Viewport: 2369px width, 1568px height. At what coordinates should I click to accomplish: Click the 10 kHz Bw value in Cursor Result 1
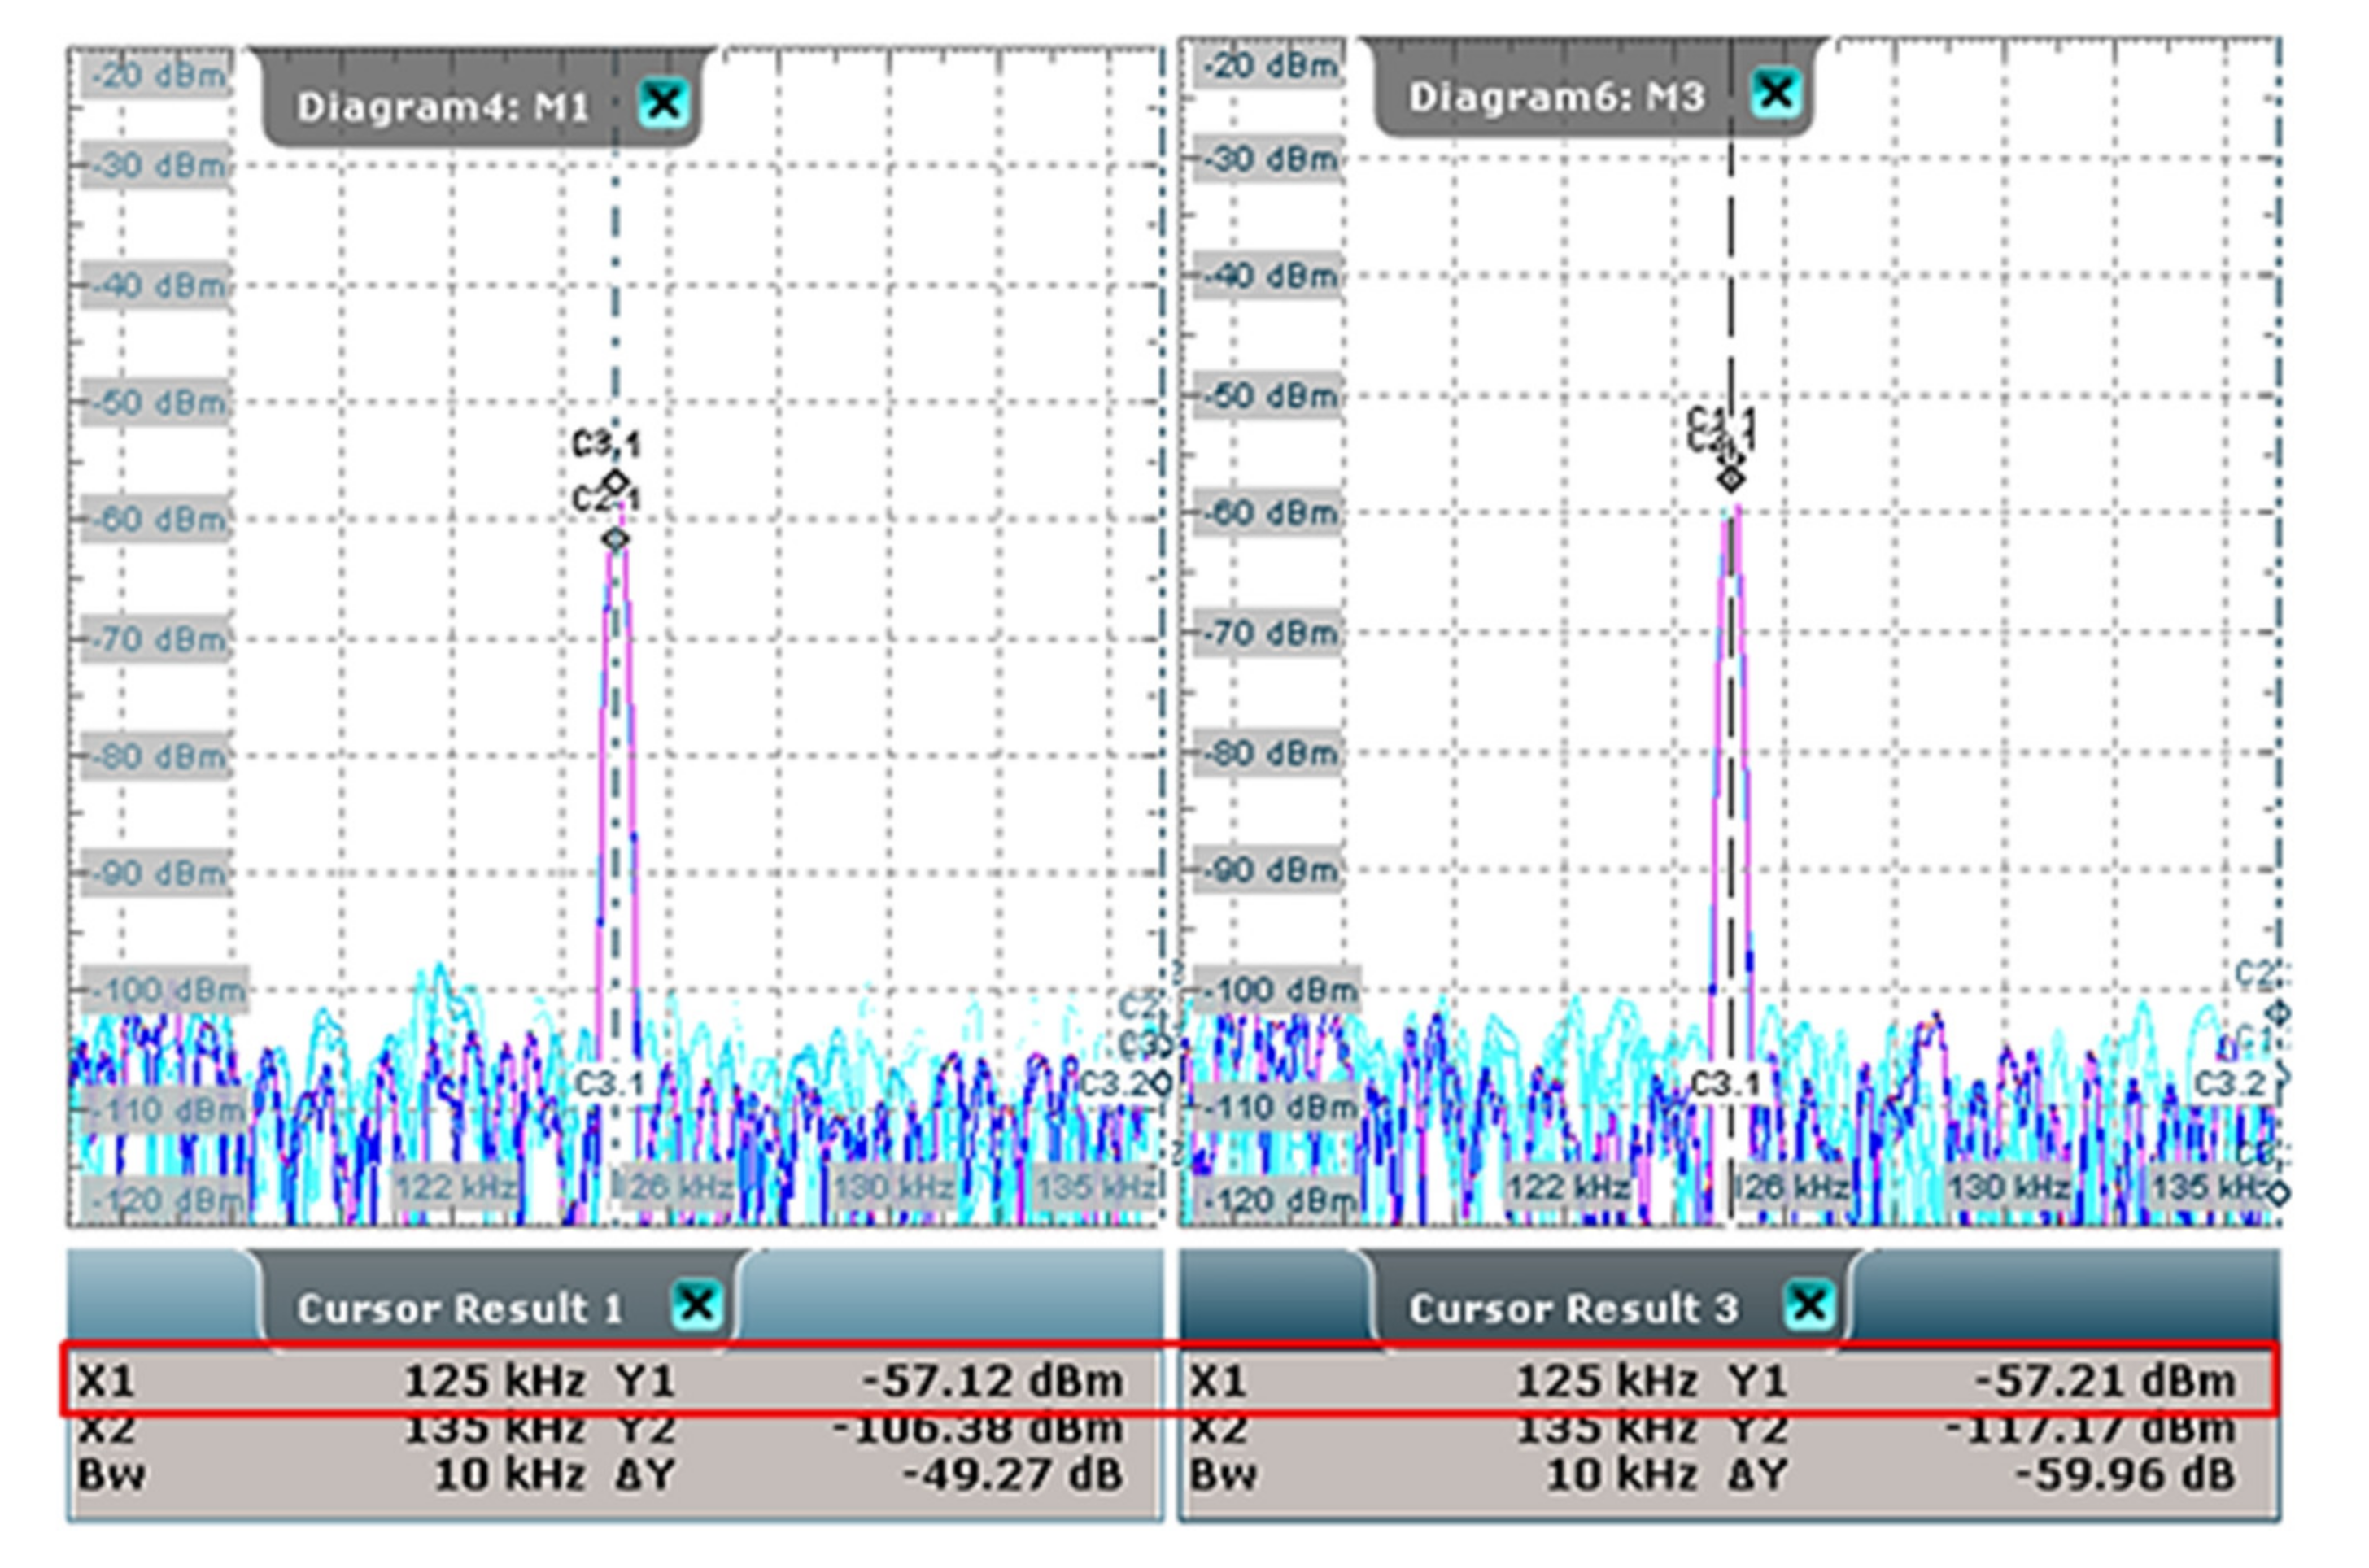coord(509,1475)
